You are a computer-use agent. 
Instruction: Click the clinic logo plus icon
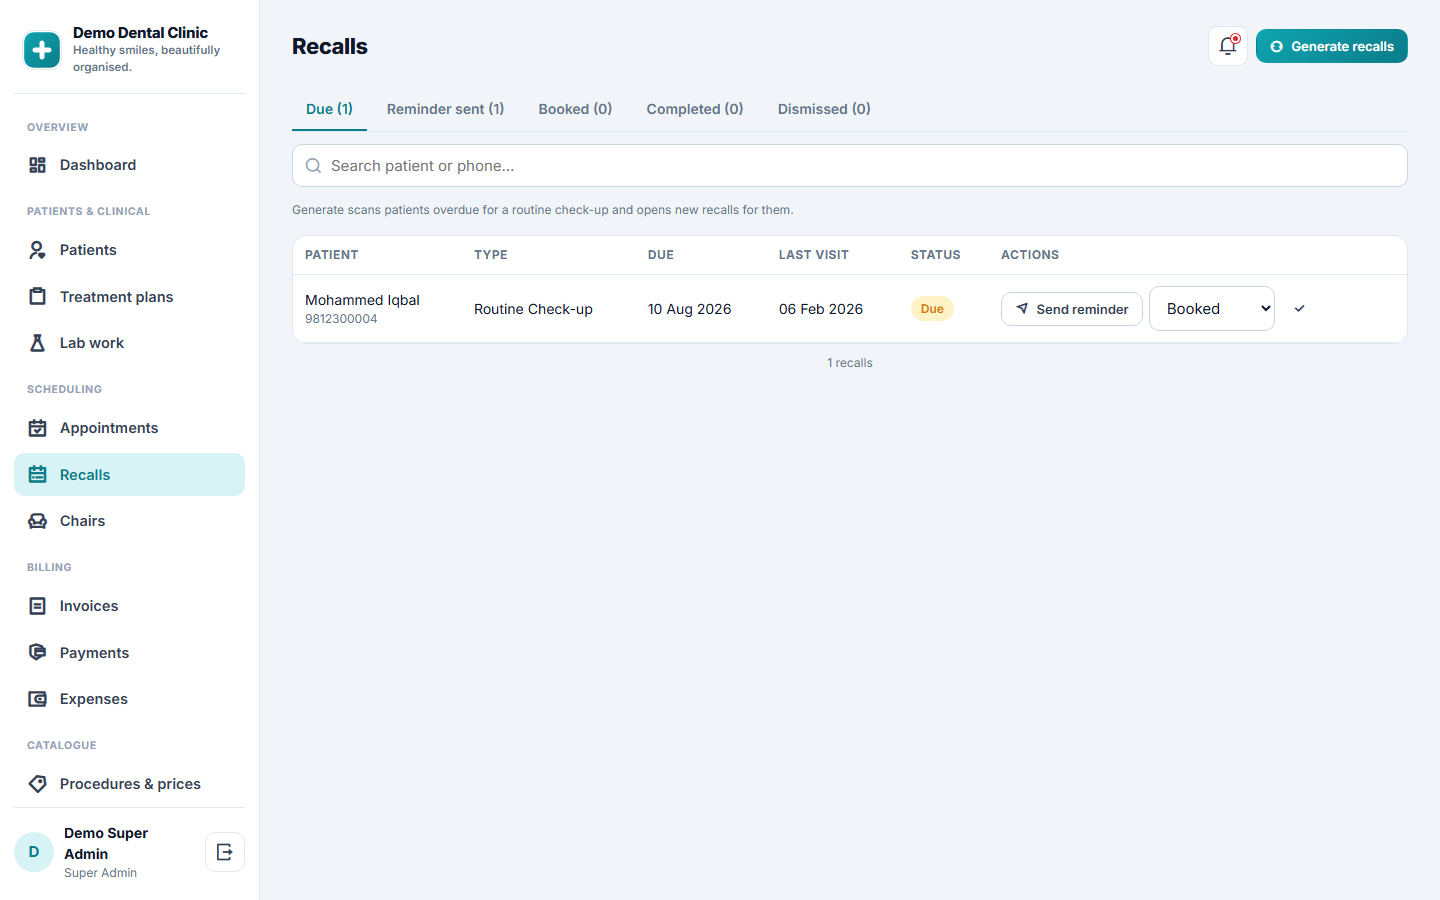(x=42, y=50)
